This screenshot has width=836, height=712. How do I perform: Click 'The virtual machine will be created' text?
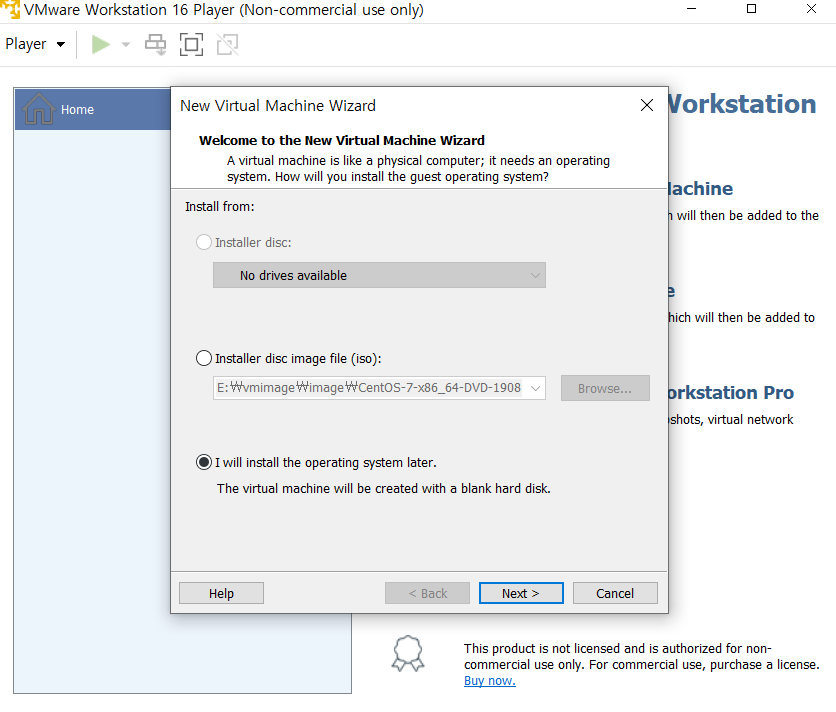(x=383, y=488)
